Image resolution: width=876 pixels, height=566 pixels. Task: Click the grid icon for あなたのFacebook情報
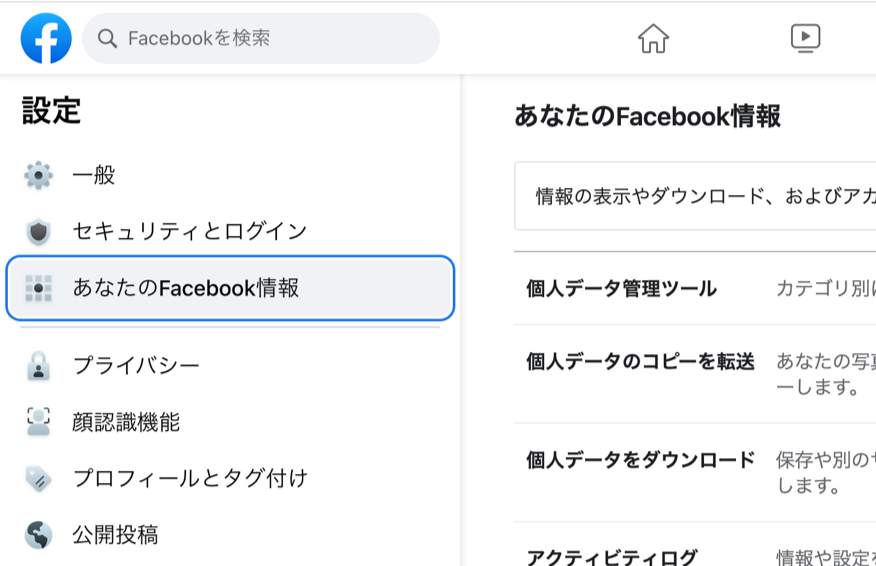[x=38, y=288]
